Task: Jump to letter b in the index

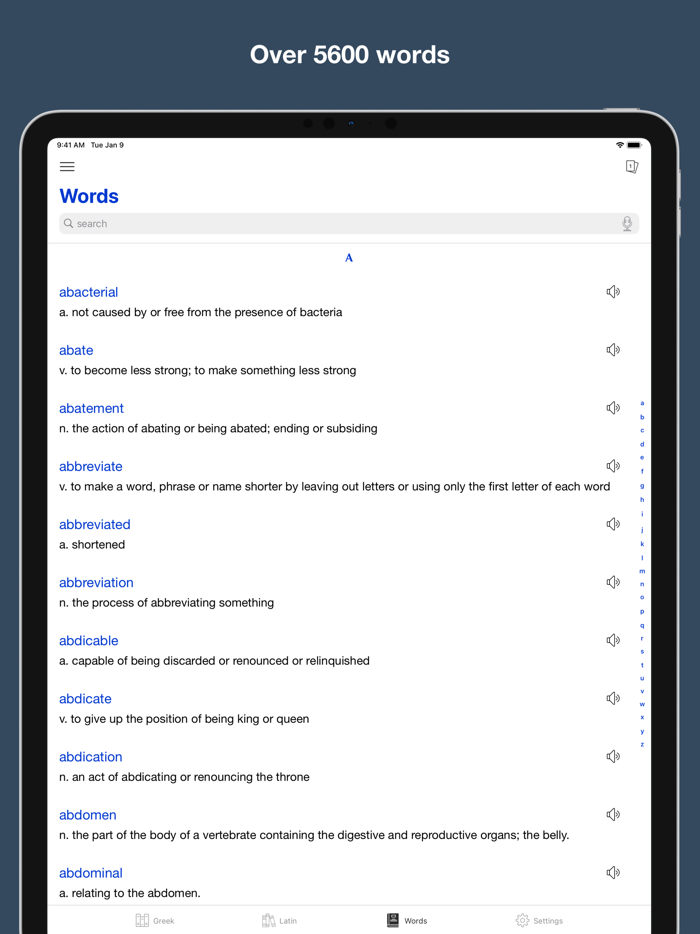Action: point(642,417)
